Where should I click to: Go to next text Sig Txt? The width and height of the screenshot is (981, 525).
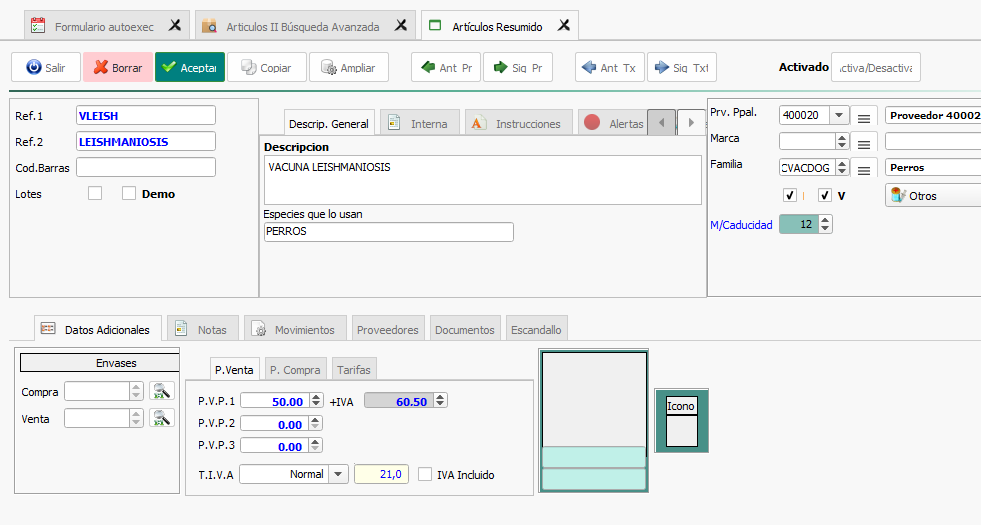pyautogui.click(x=681, y=68)
